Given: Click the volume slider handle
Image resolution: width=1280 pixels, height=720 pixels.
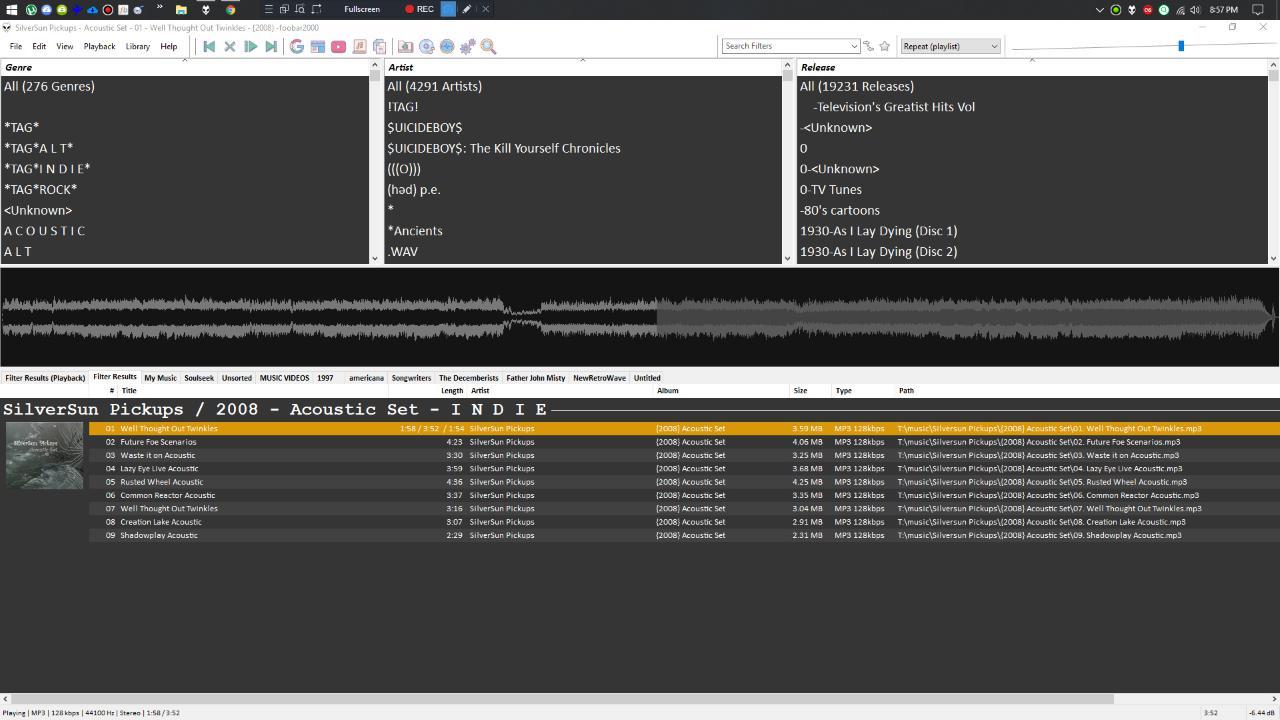Looking at the screenshot, I should click(x=1181, y=46).
